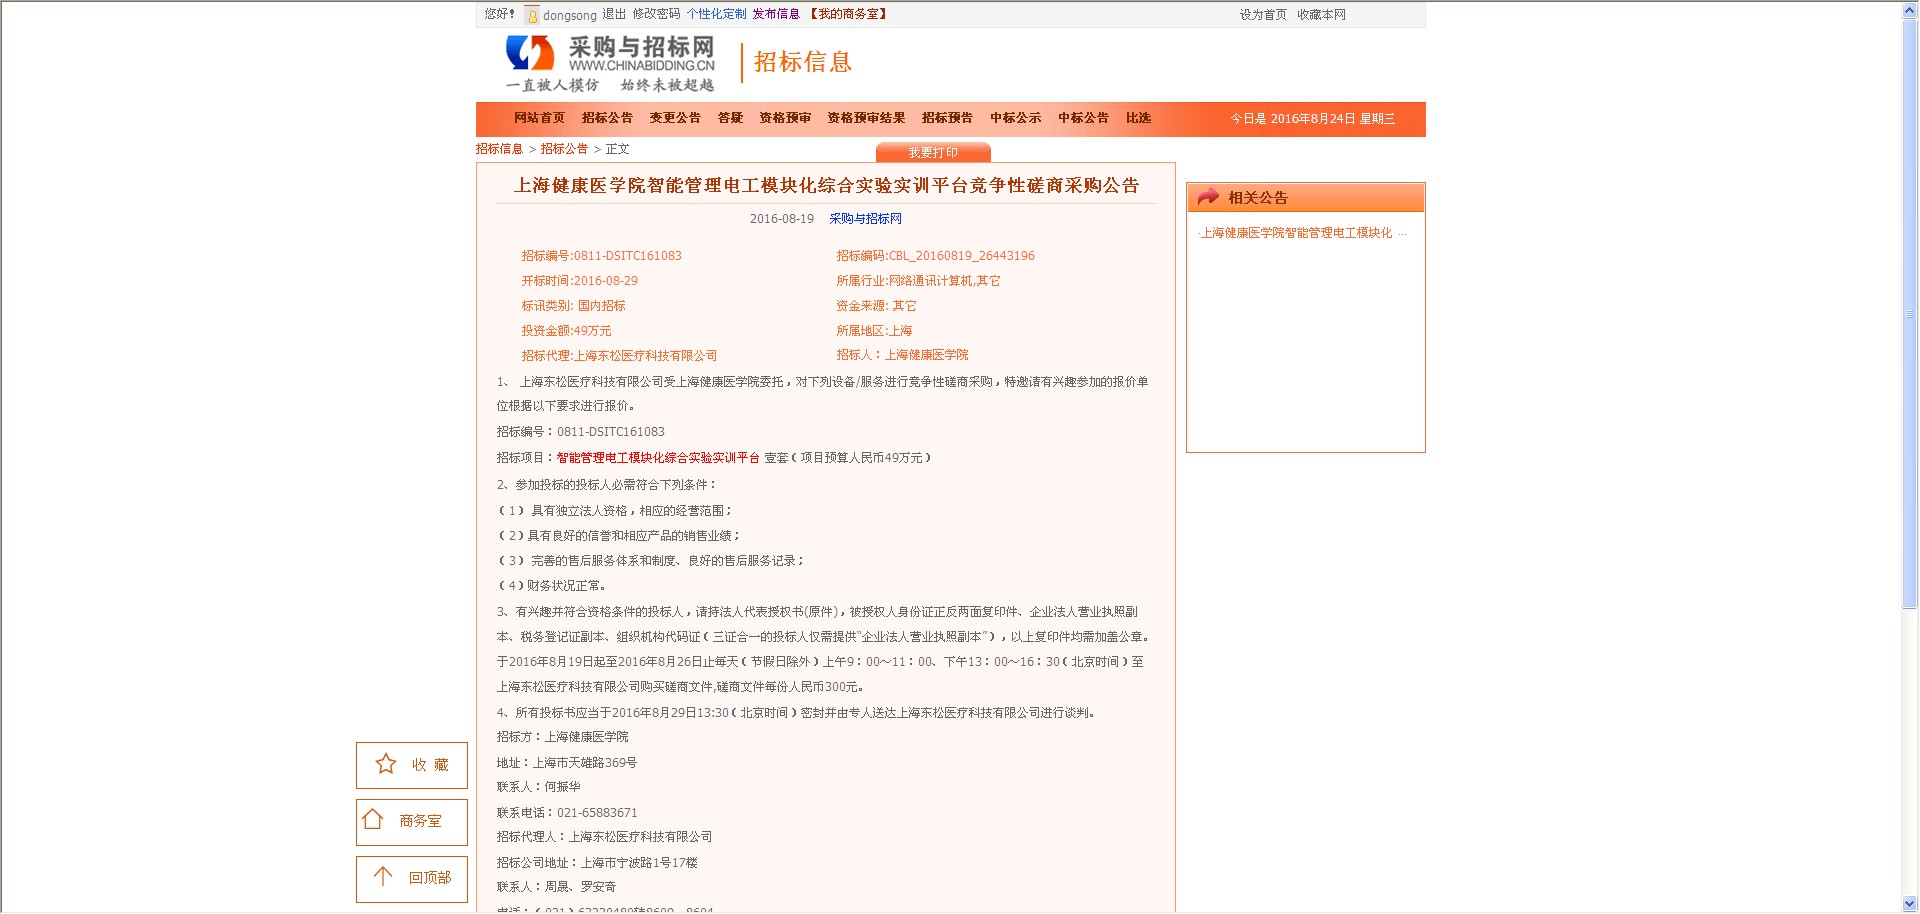
Task: Click the up arrow icon for 回顶部
Action: click(x=383, y=877)
